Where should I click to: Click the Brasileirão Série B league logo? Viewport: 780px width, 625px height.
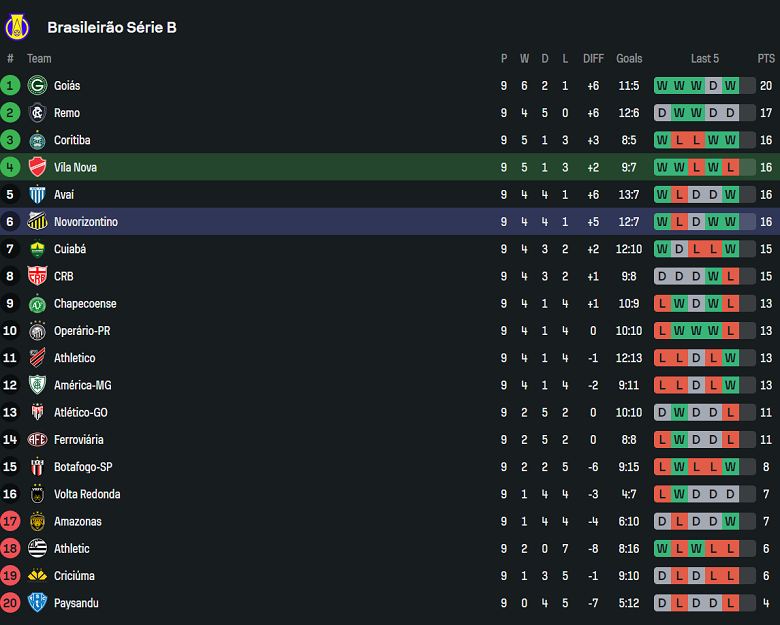click(x=18, y=27)
